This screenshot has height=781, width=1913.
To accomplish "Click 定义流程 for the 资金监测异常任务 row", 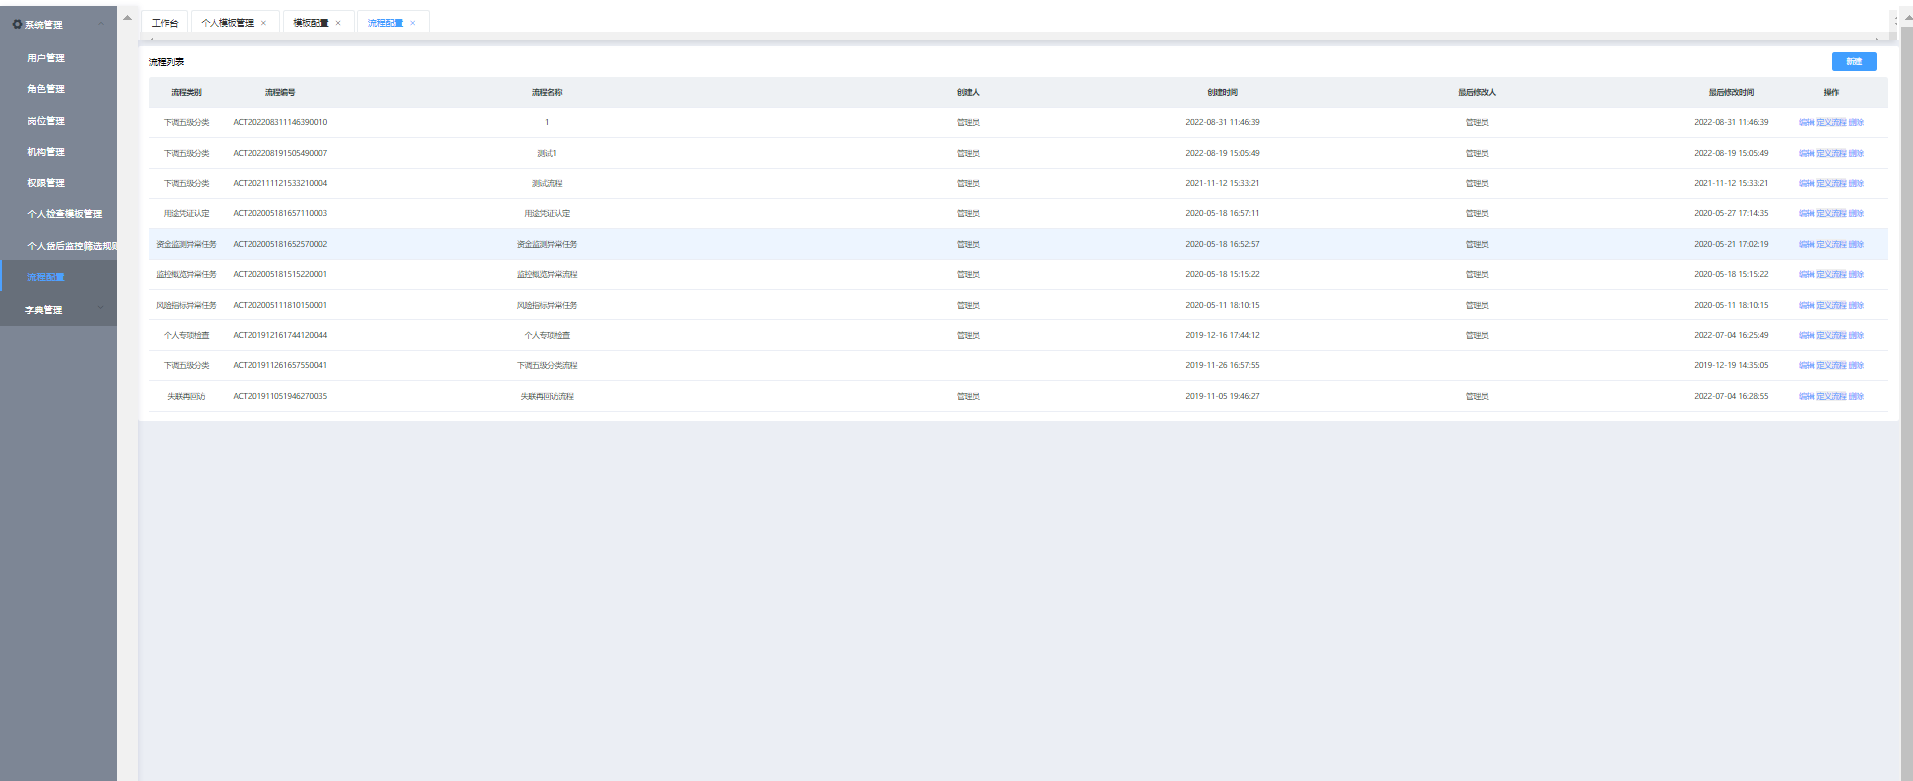I will tap(1831, 244).
